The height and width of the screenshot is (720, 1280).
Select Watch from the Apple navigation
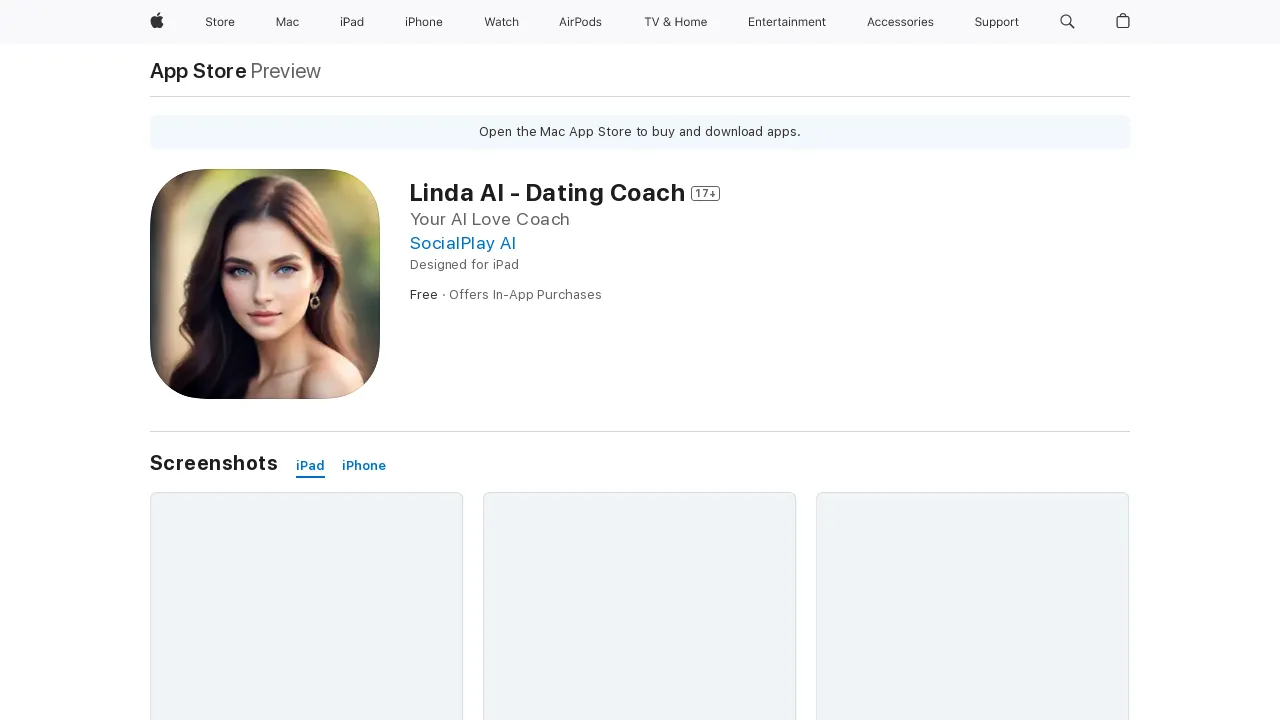(x=501, y=22)
